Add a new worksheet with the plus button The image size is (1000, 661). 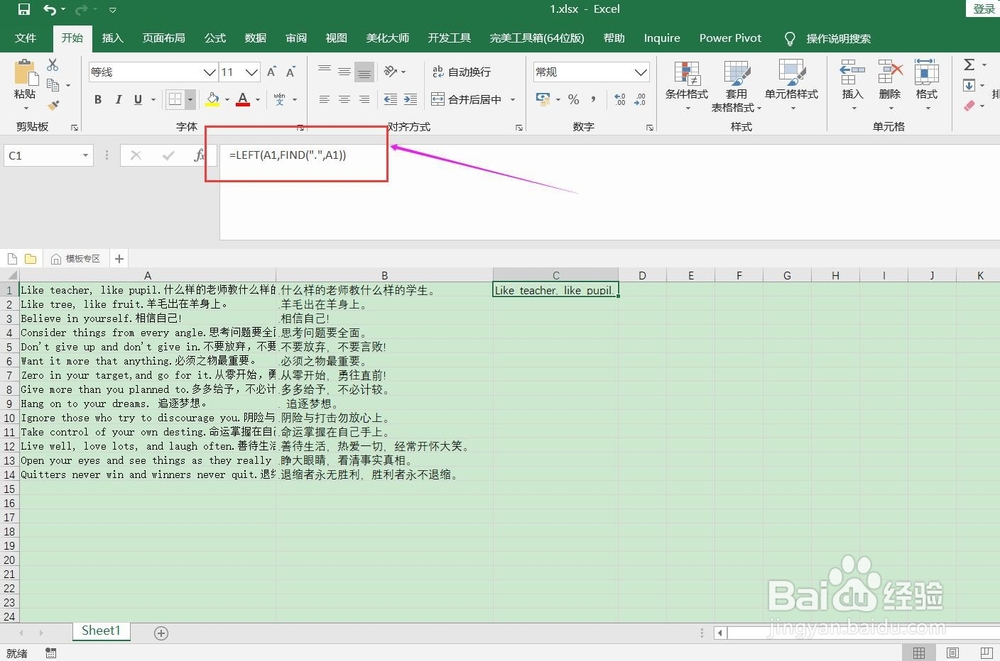pyautogui.click(x=160, y=631)
